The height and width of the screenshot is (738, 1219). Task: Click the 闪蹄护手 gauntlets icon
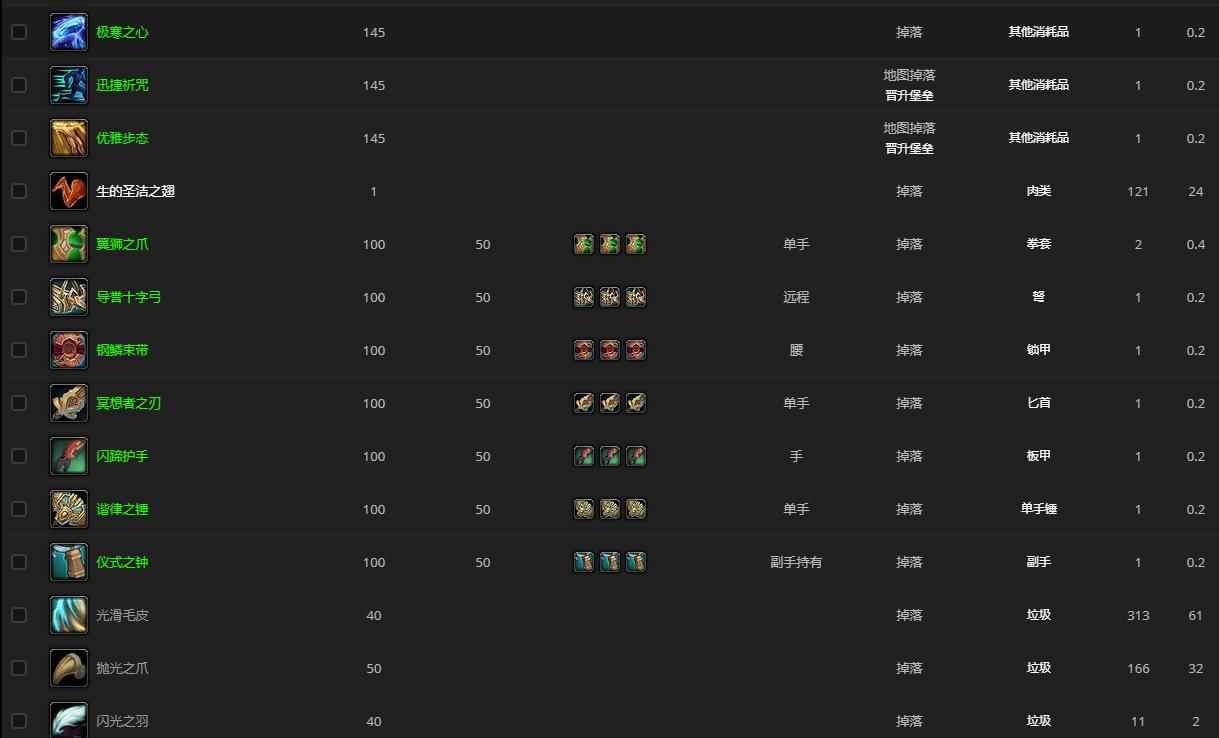click(69, 456)
